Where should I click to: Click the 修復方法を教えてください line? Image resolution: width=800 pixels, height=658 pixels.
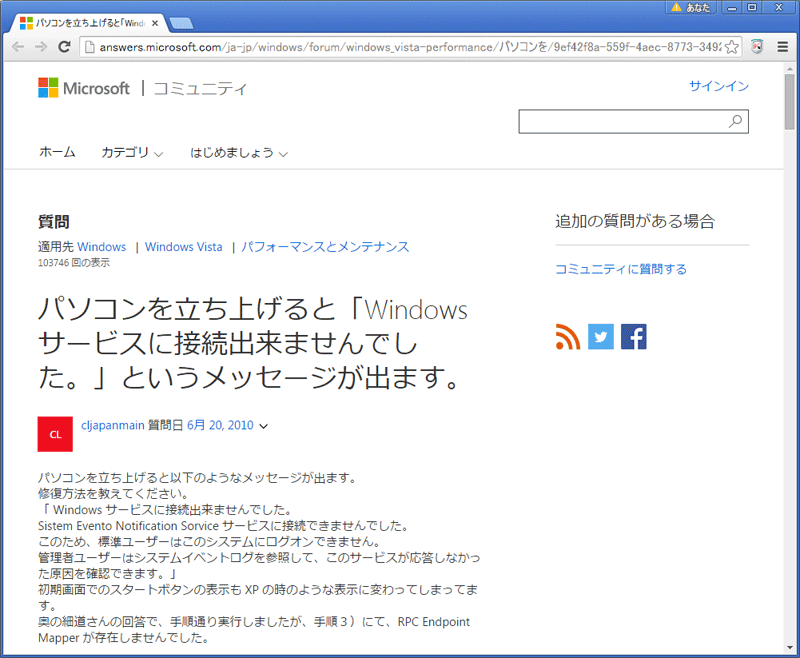[x=114, y=494]
